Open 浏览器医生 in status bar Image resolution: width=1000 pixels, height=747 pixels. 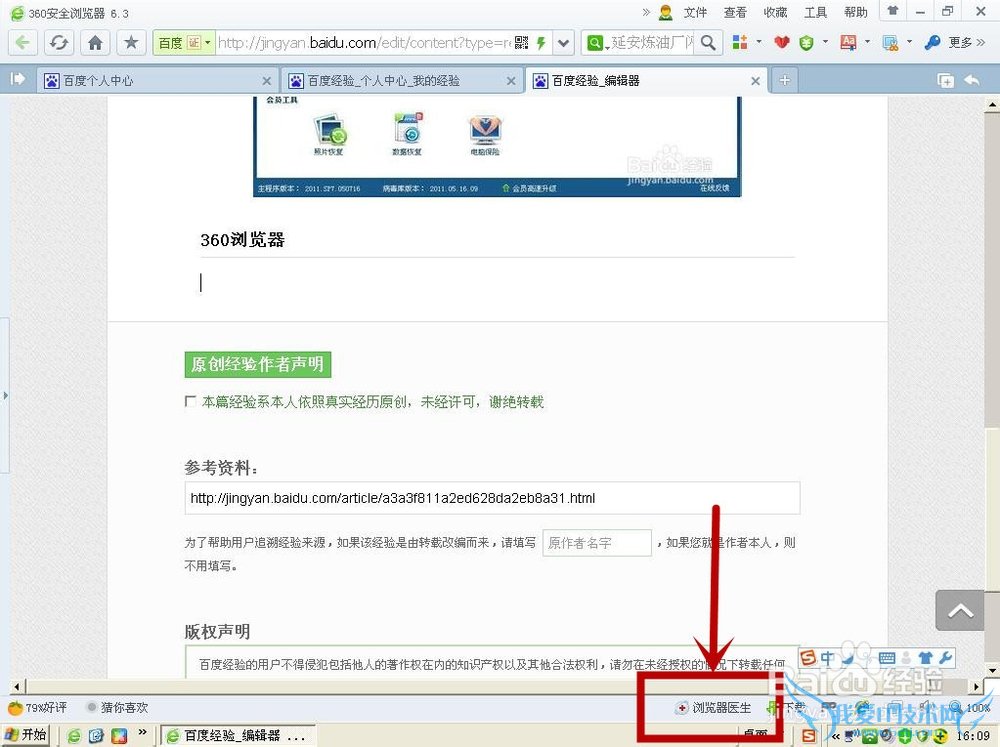point(714,707)
